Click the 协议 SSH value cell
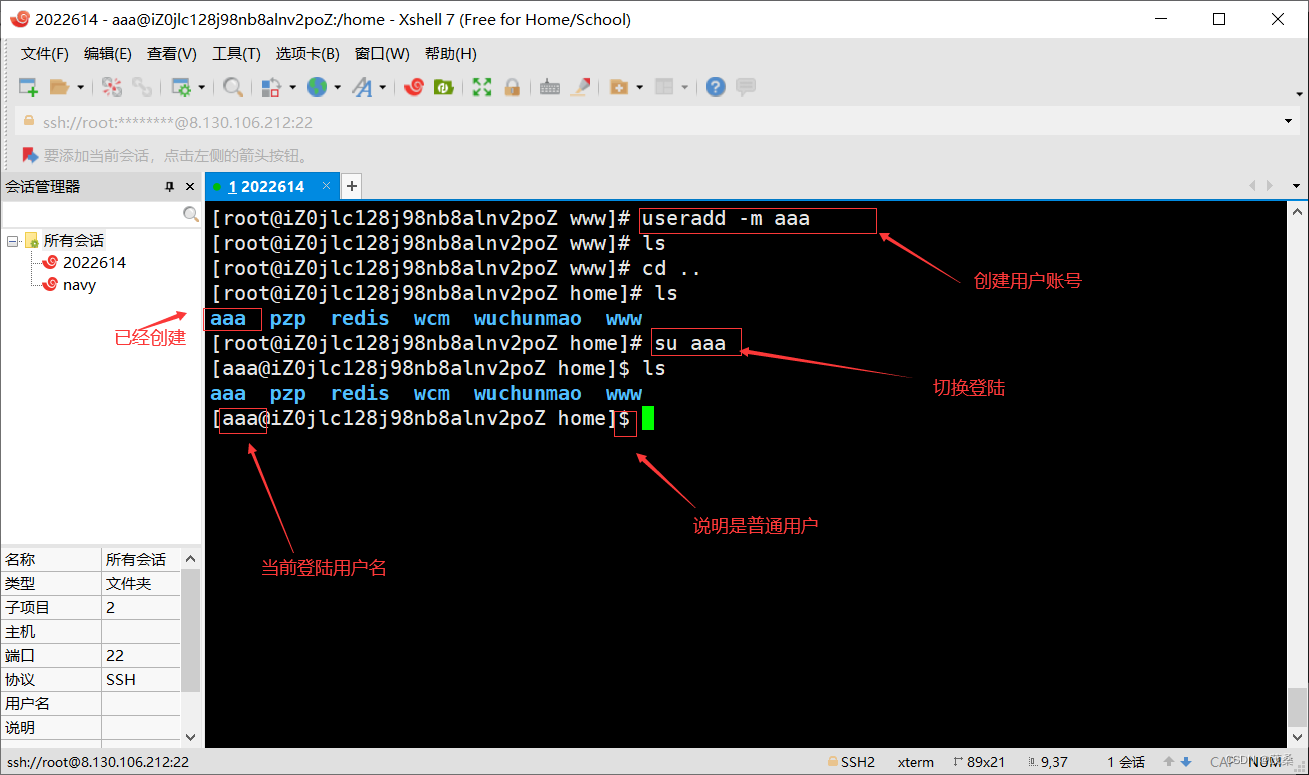The width and height of the screenshot is (1309, 775). [x=141, y=679]
